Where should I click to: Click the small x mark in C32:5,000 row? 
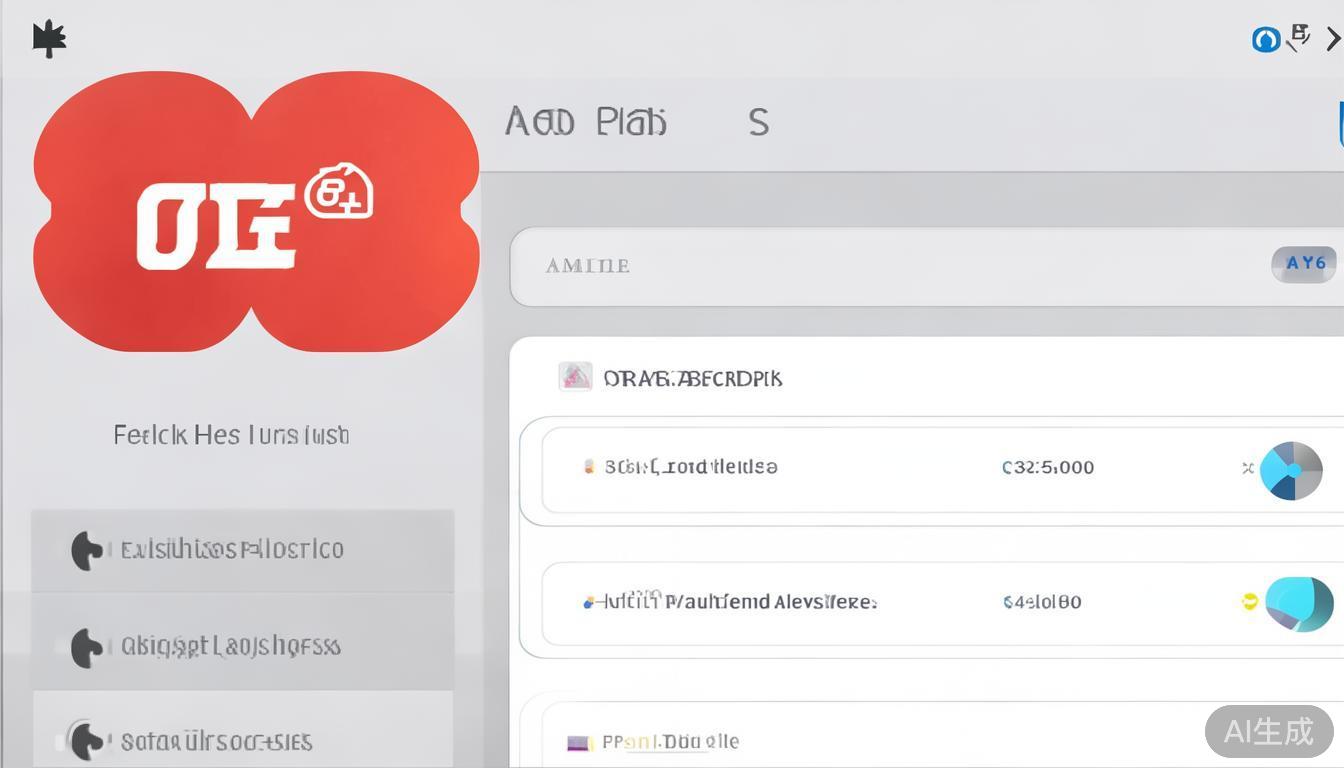point(1247,467)
